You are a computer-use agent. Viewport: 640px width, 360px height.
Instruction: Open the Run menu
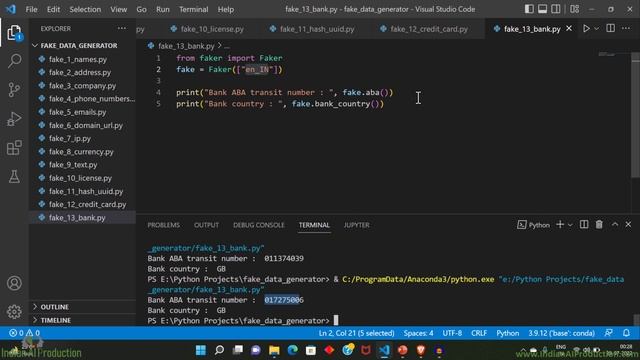coord(162,9)
